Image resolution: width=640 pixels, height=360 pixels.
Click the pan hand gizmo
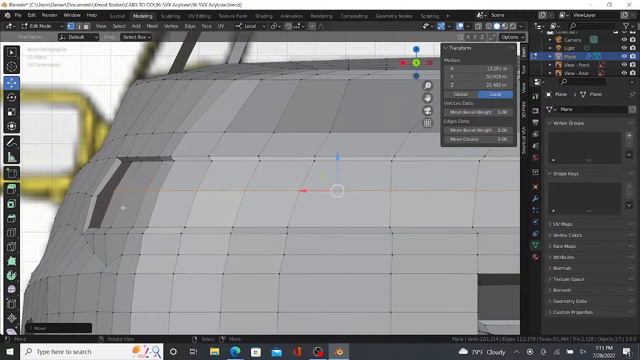click(427, 98)
